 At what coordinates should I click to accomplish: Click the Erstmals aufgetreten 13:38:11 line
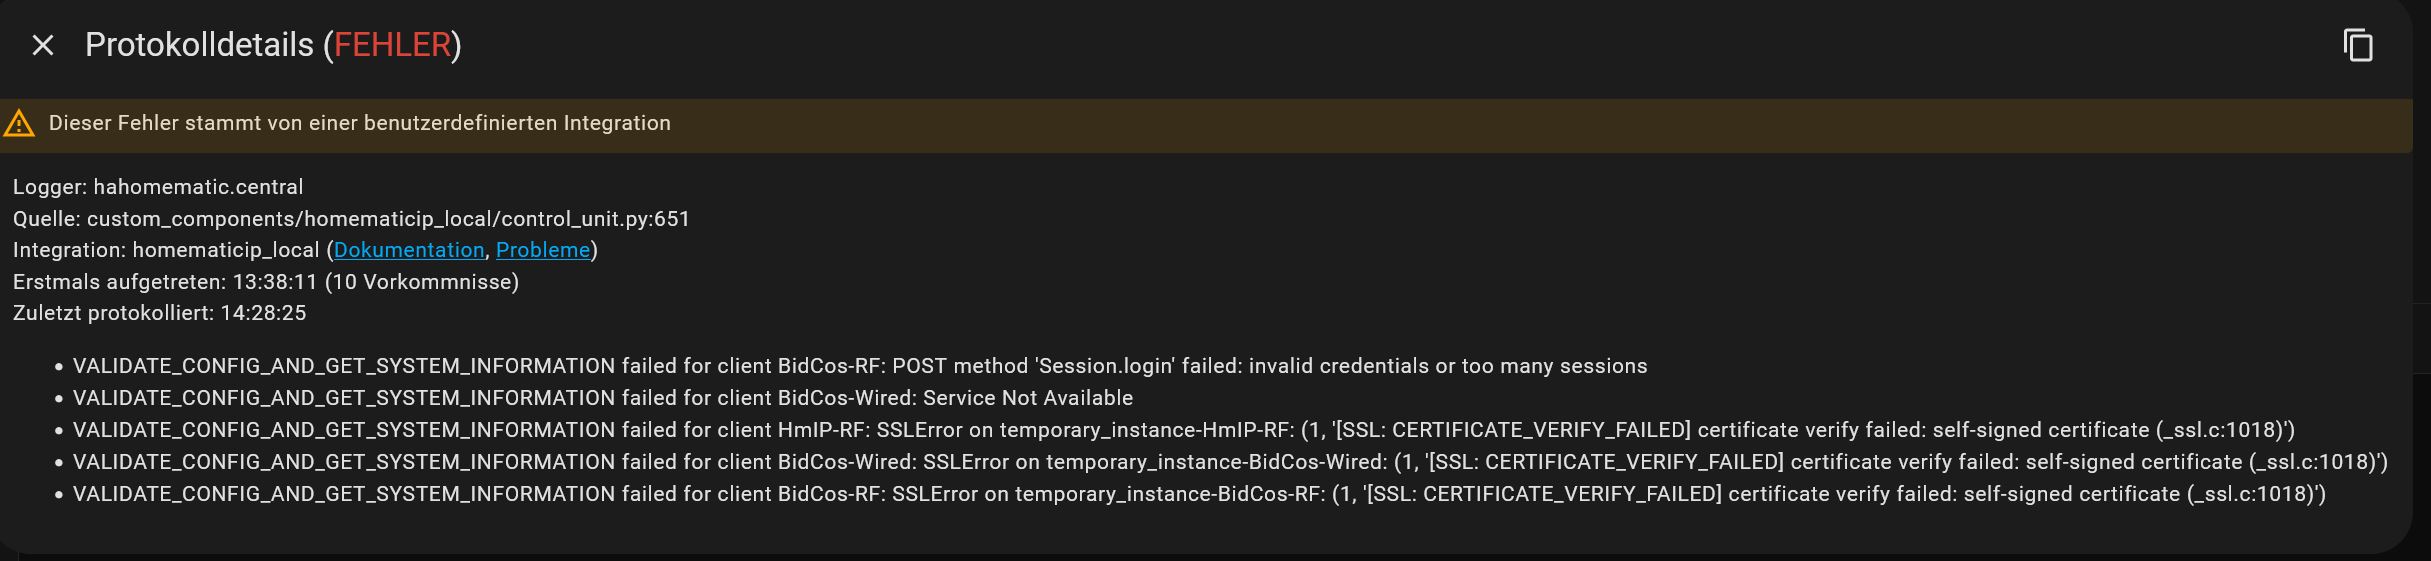(266, 282)
